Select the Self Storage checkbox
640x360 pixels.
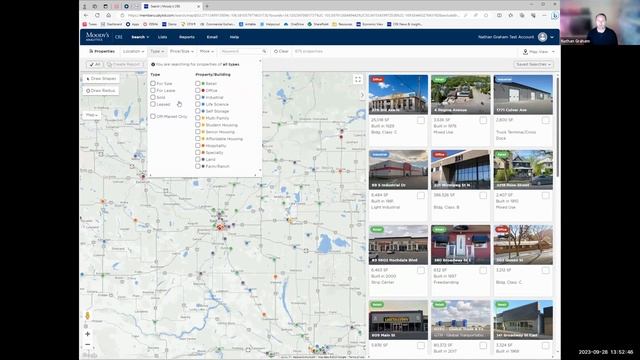point(198,111)
